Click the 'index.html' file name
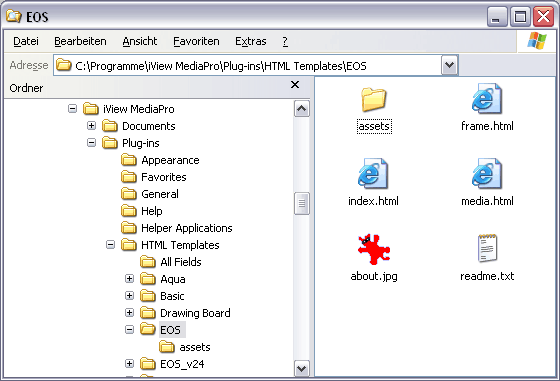Screen dimensions: 560x381 pyautogui.click(x=373, y=201)
